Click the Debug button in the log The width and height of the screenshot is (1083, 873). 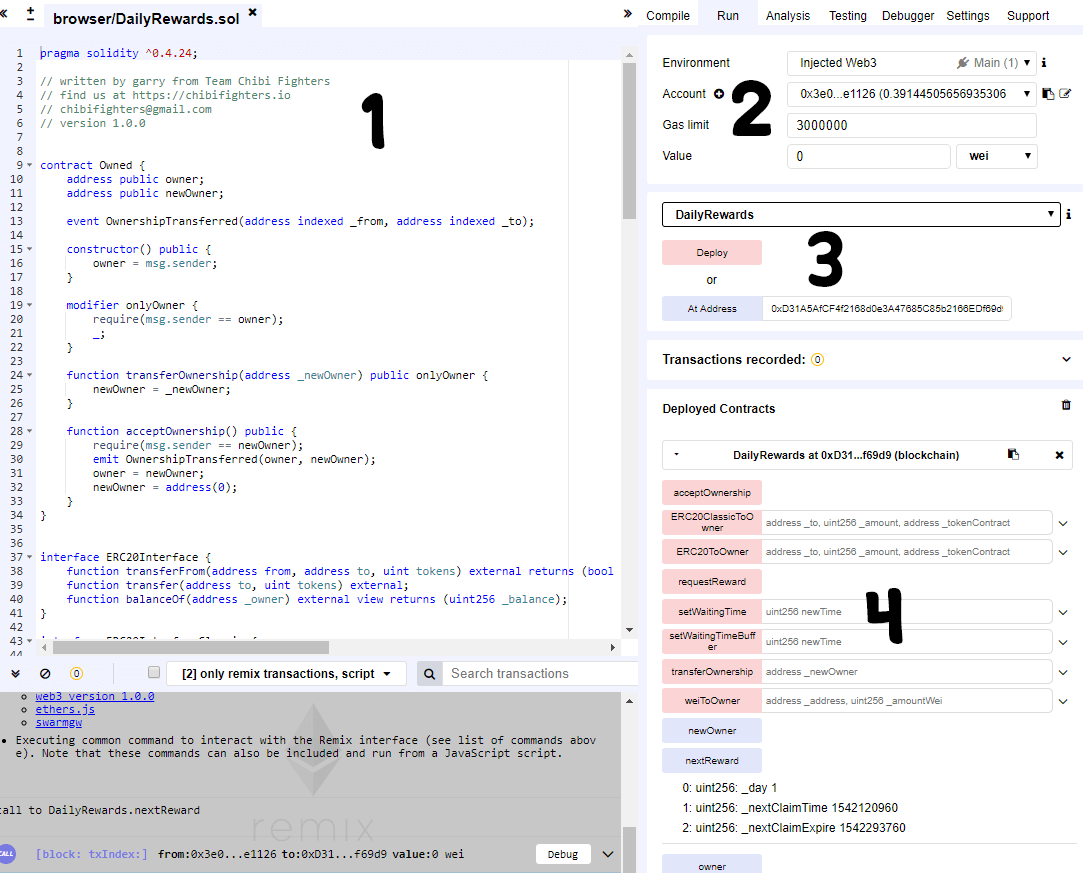pos(563,854)
